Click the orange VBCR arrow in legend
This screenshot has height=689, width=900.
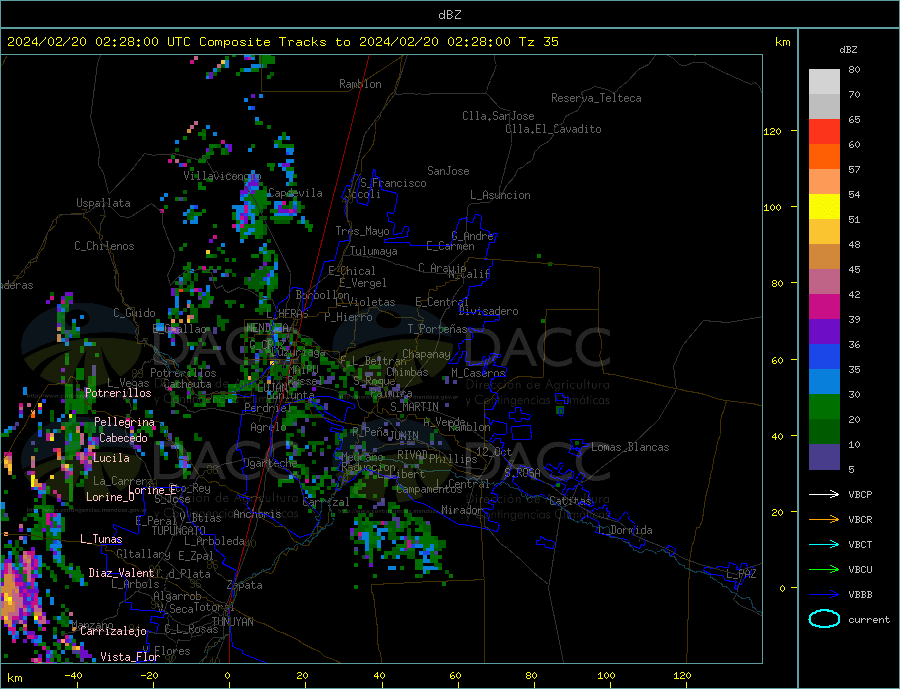tap(824, 520)
